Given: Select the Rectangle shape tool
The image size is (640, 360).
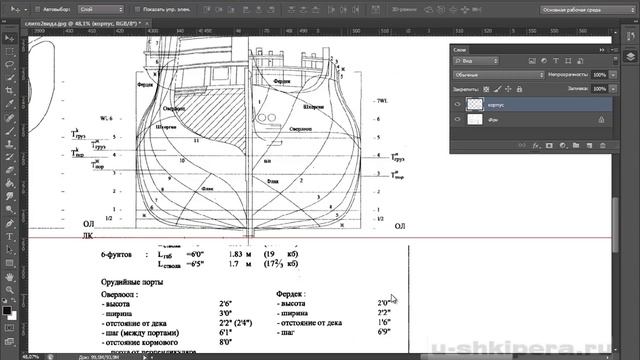Looking at the screenshot, I should [x=9, y=263].
